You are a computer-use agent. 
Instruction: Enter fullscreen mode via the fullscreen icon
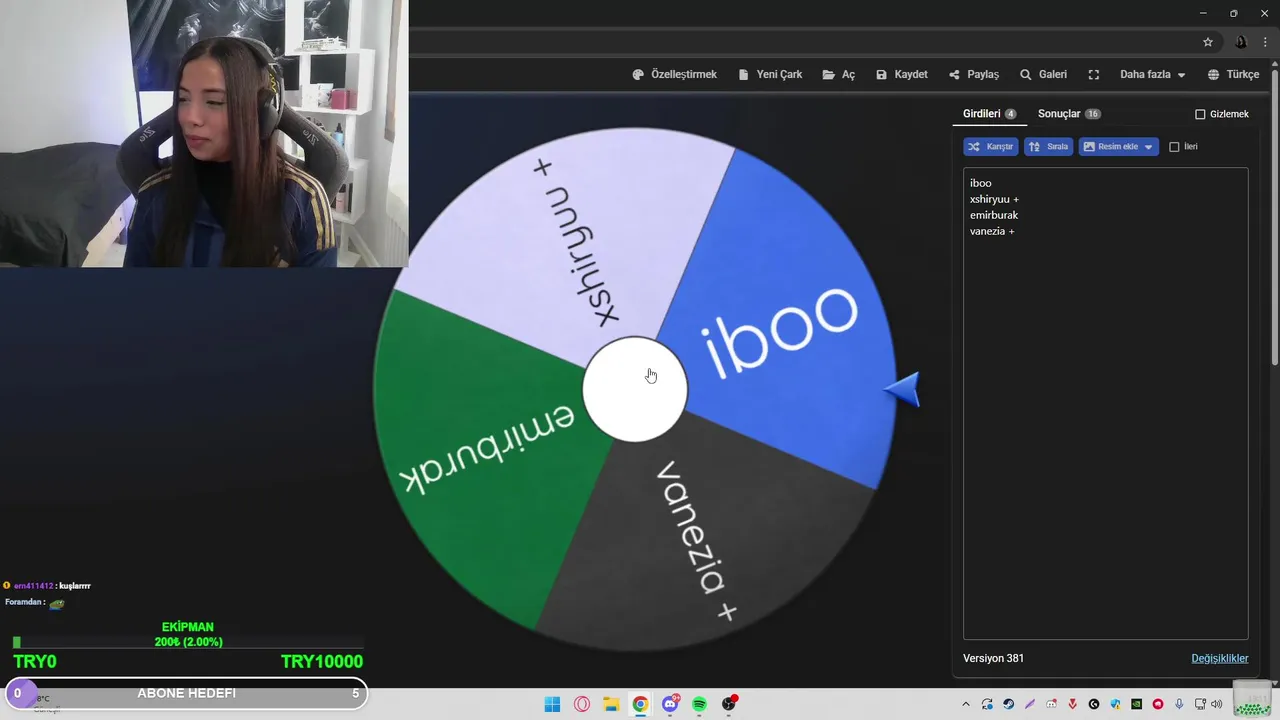pos(1094,75)
